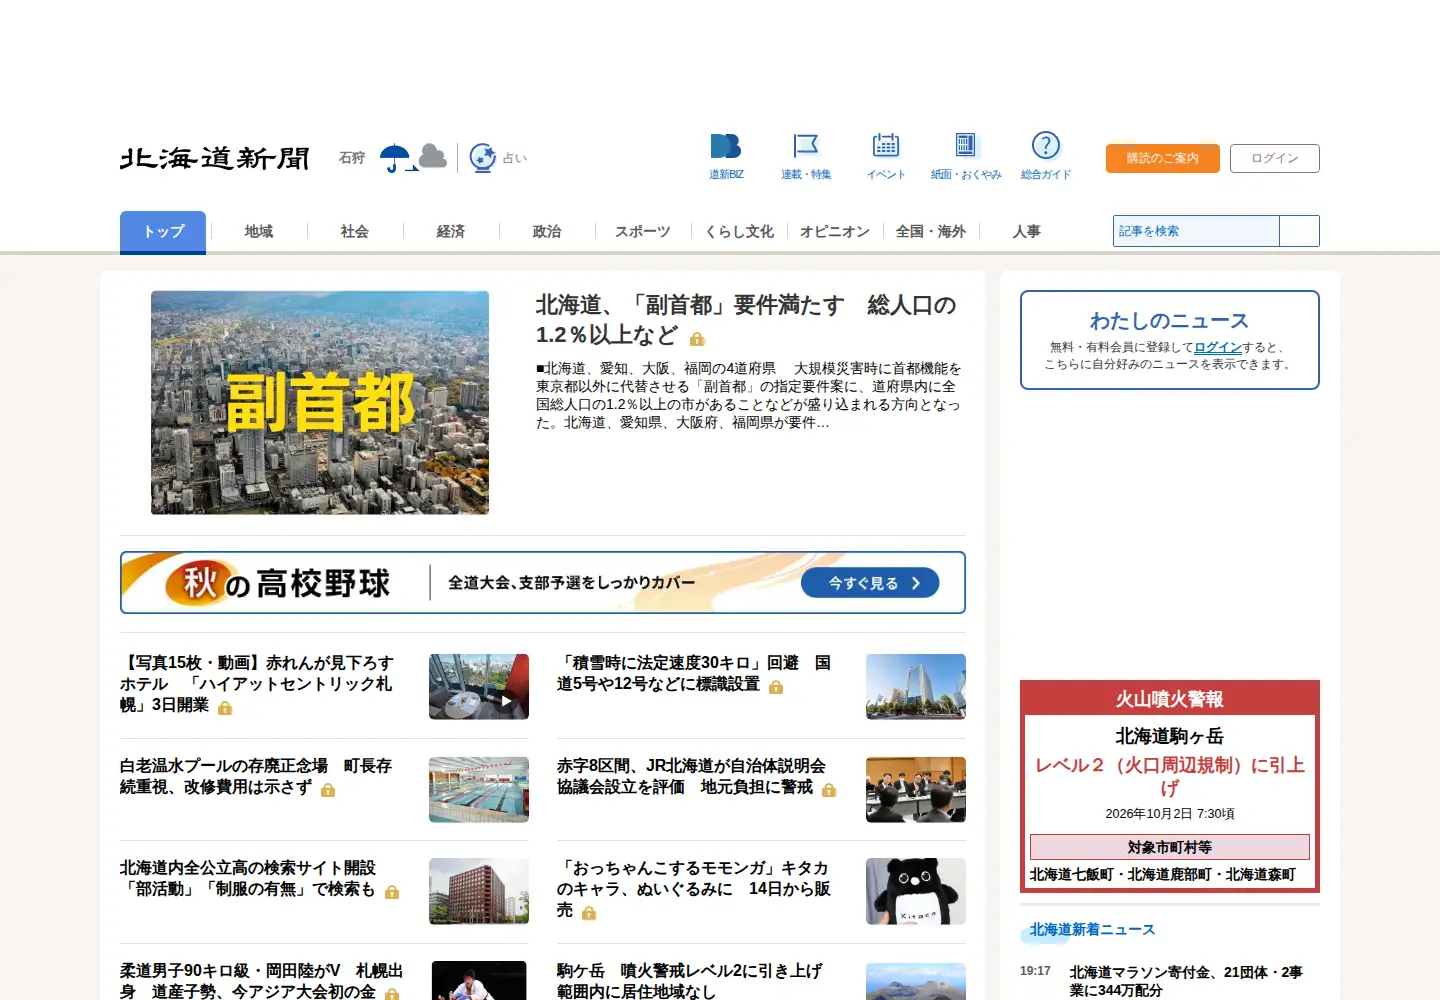Open article おっちゃんこするモモンガ
This screenshot has width=1440, height=1000.
click(x=694, y=889)
